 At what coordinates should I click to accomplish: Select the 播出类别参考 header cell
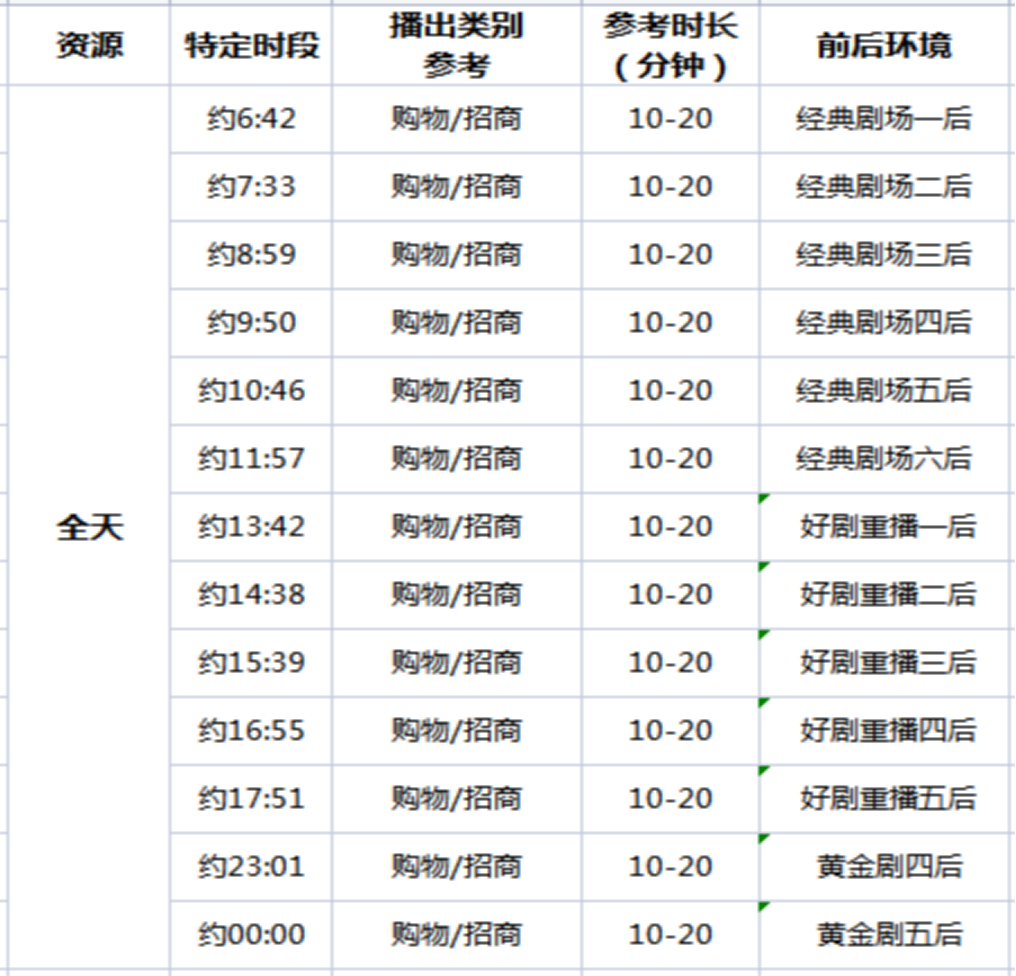[456, 45]
